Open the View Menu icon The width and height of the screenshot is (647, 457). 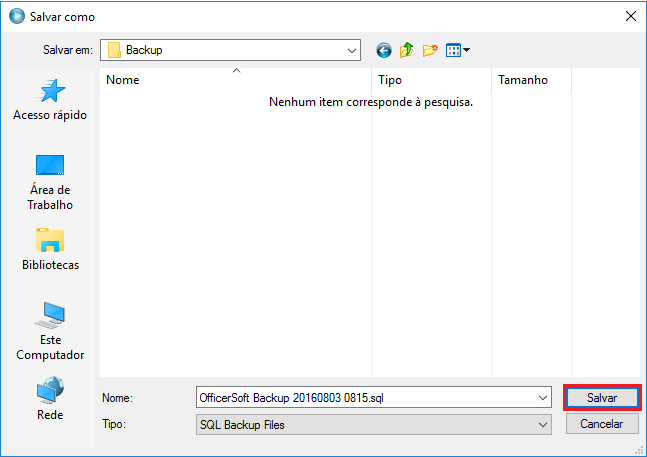pos(458,50)
